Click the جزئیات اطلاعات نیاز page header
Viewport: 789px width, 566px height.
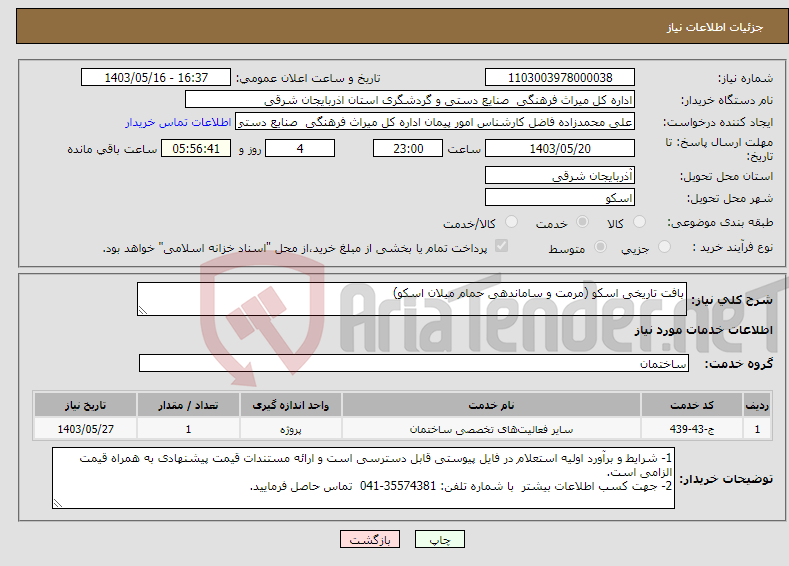[715, 27]
